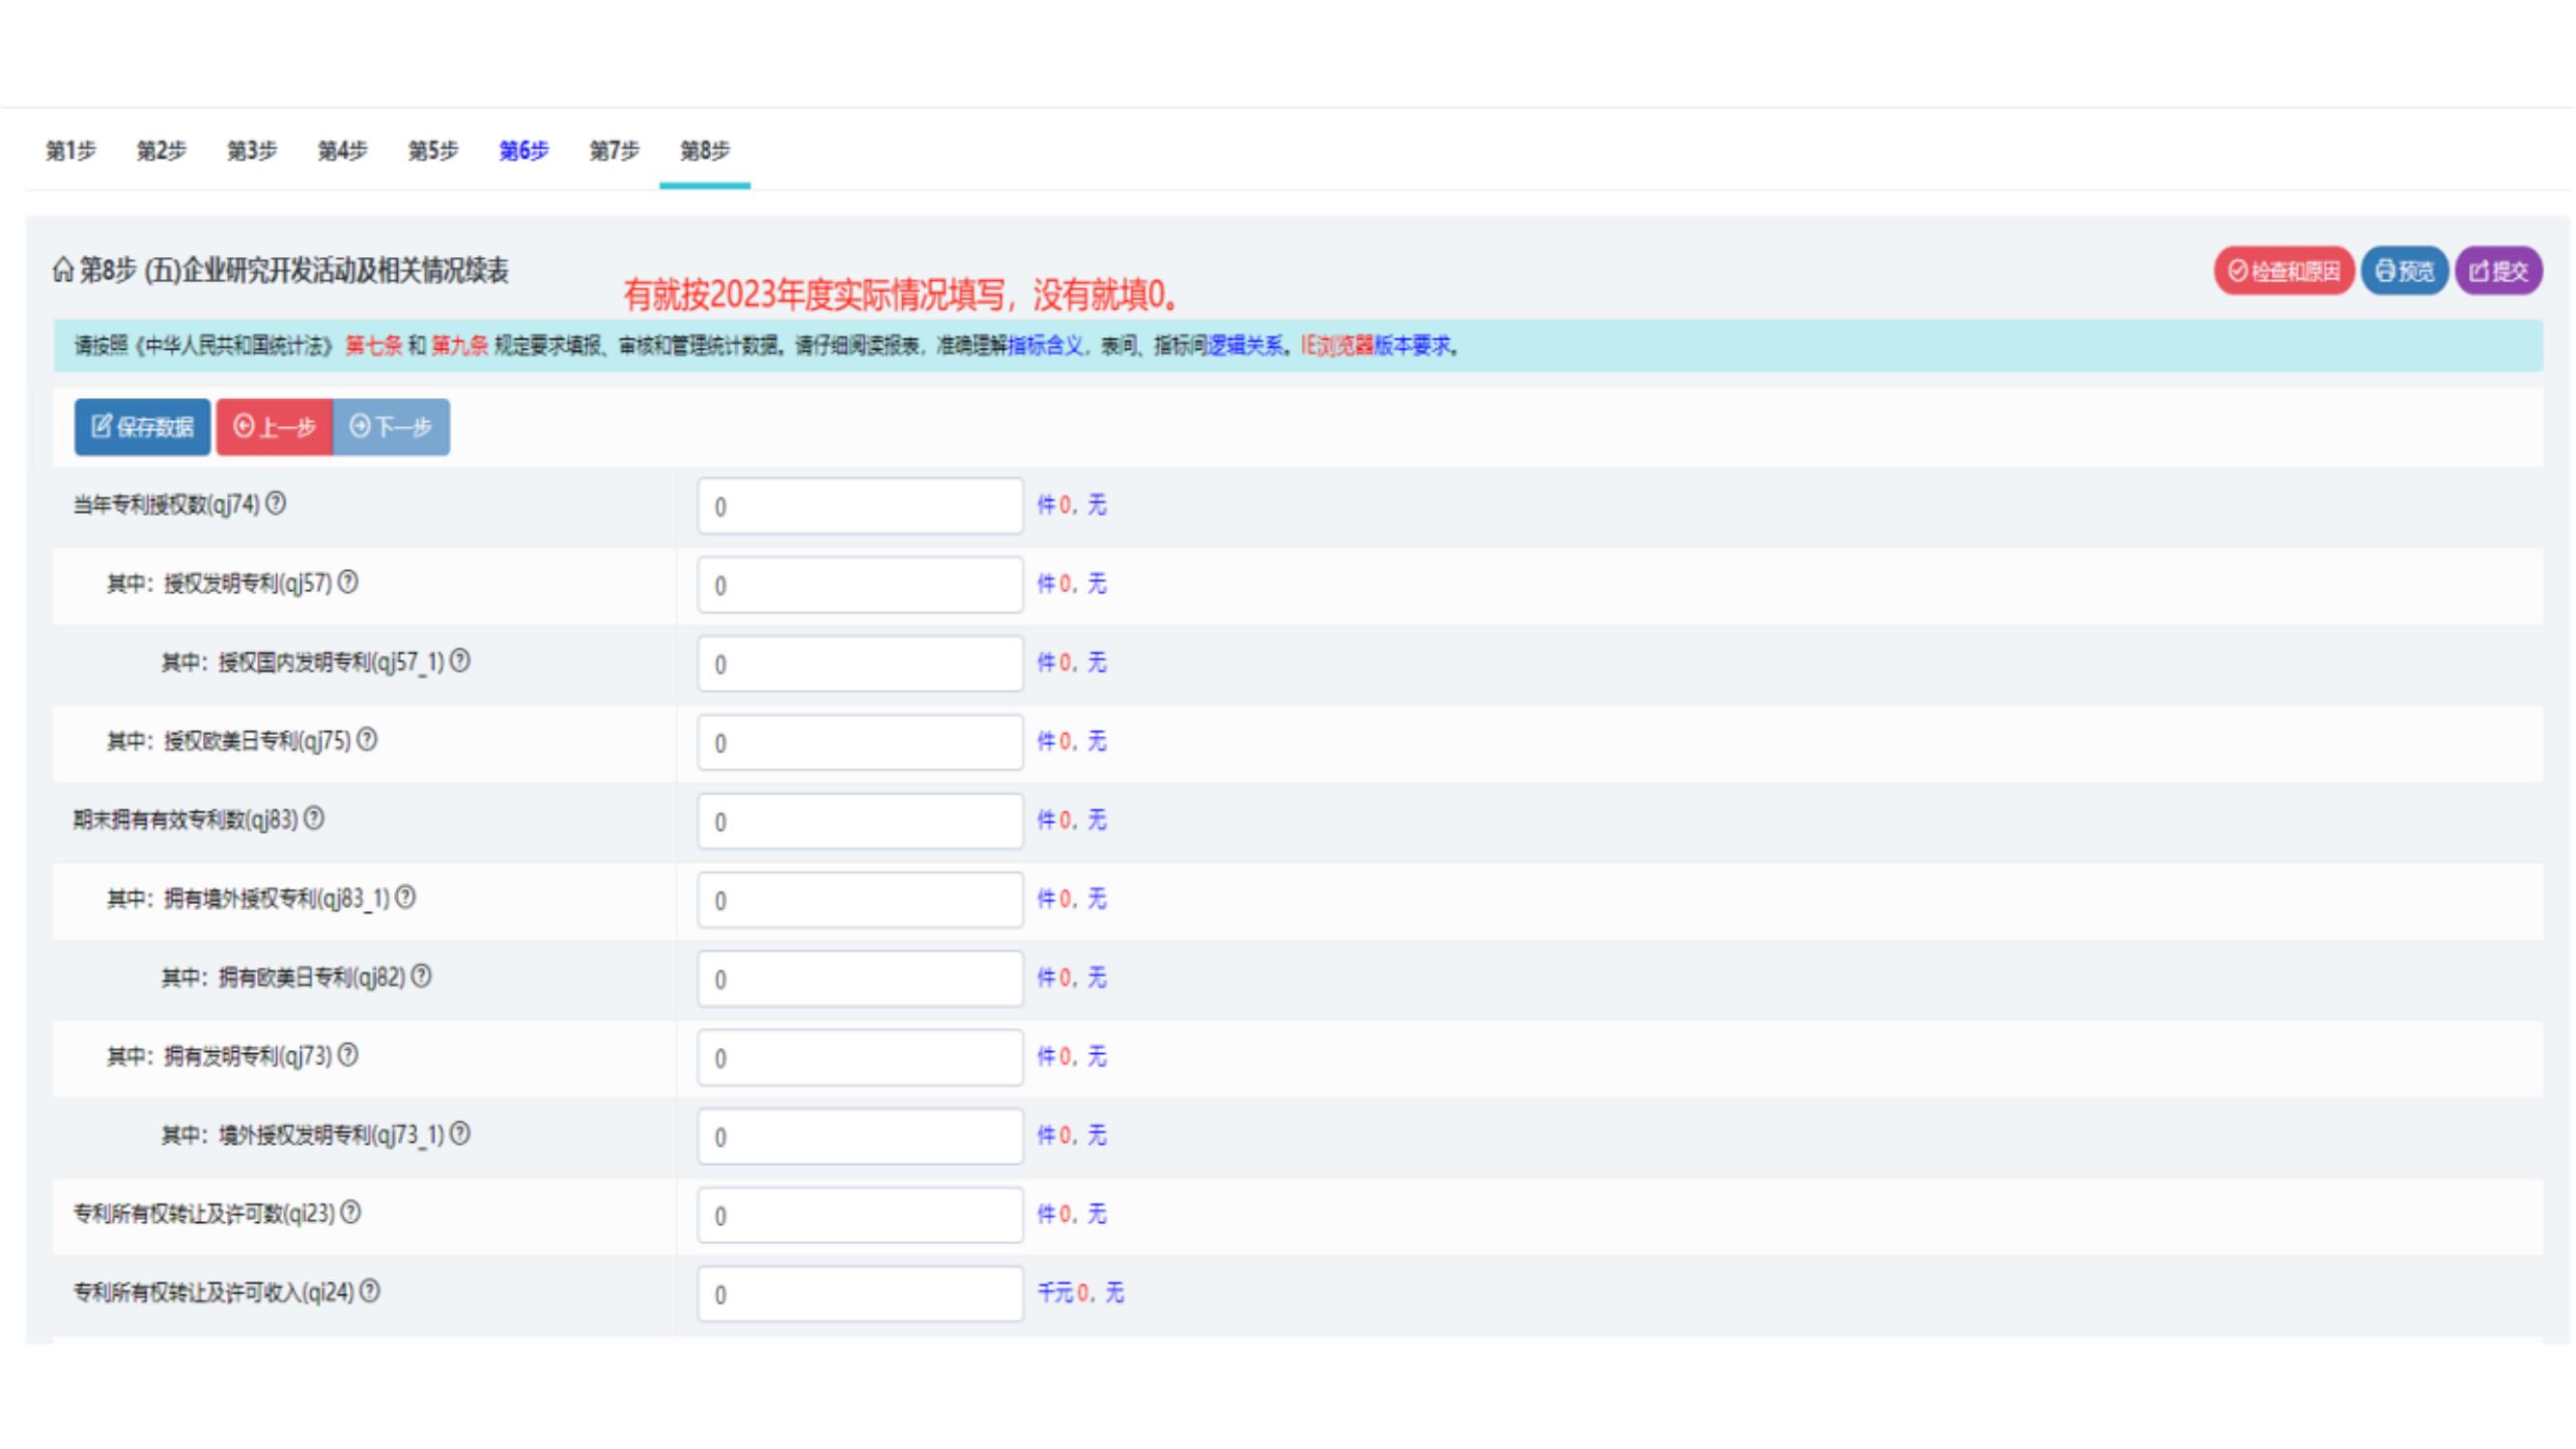Screen dimensions: 2576x1449
Task: Click help icon next to 当年专利授权数(qj74)
Action: 275,504
